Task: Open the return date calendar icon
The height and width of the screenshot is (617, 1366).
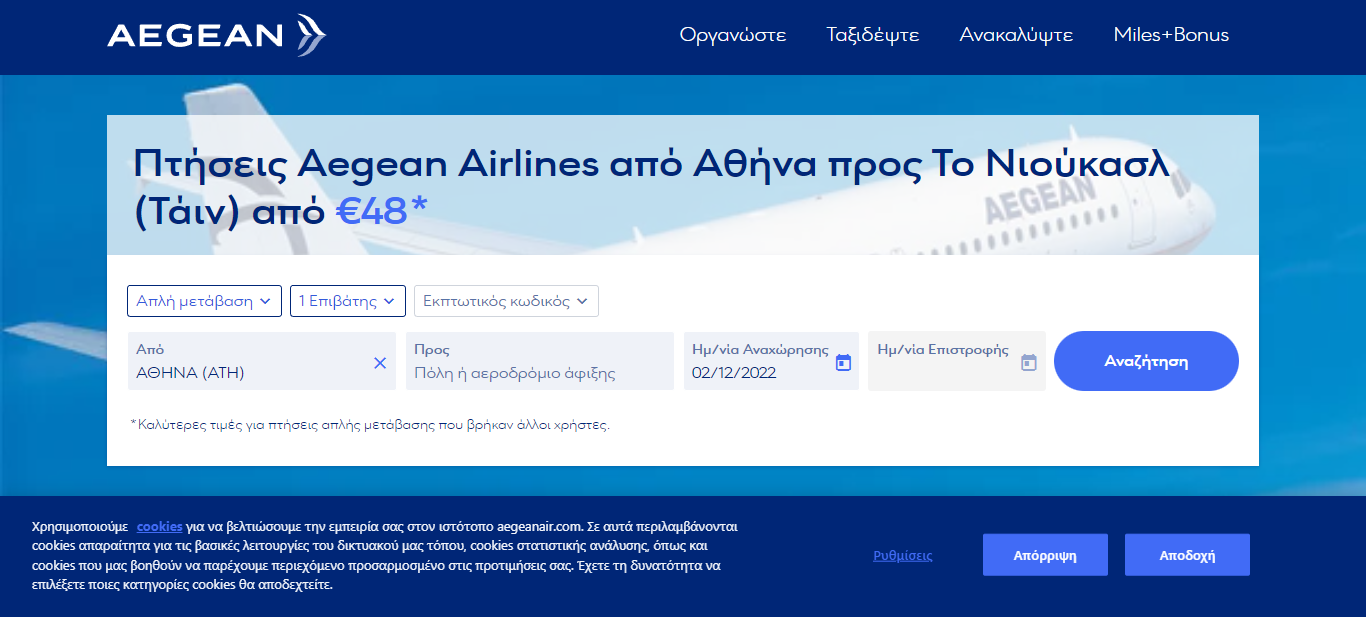Action: [x=1029, y=362]
